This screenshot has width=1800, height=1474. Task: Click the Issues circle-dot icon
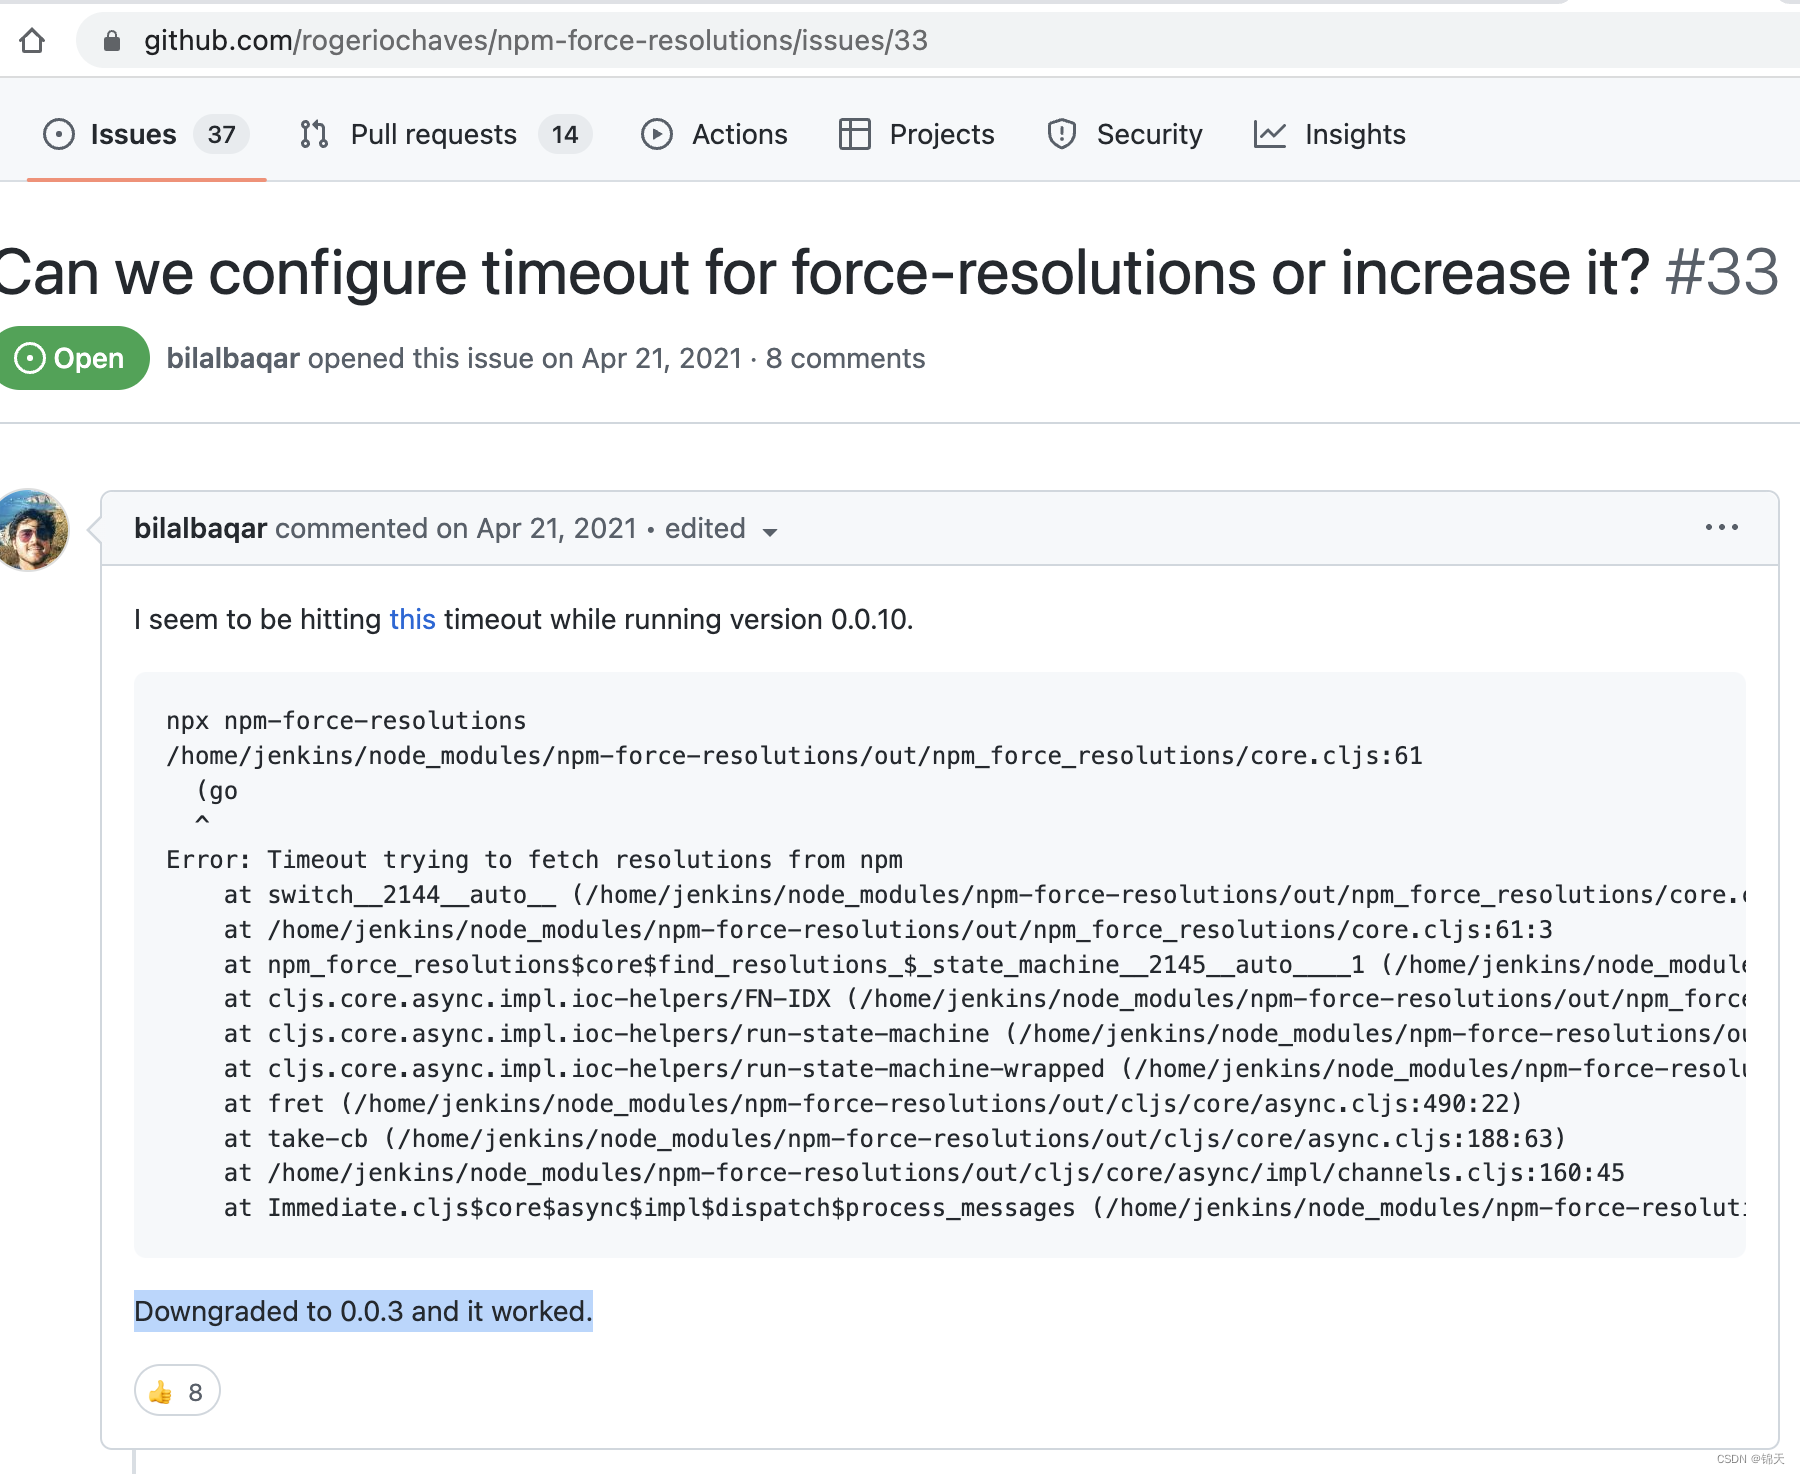(59, 134)
